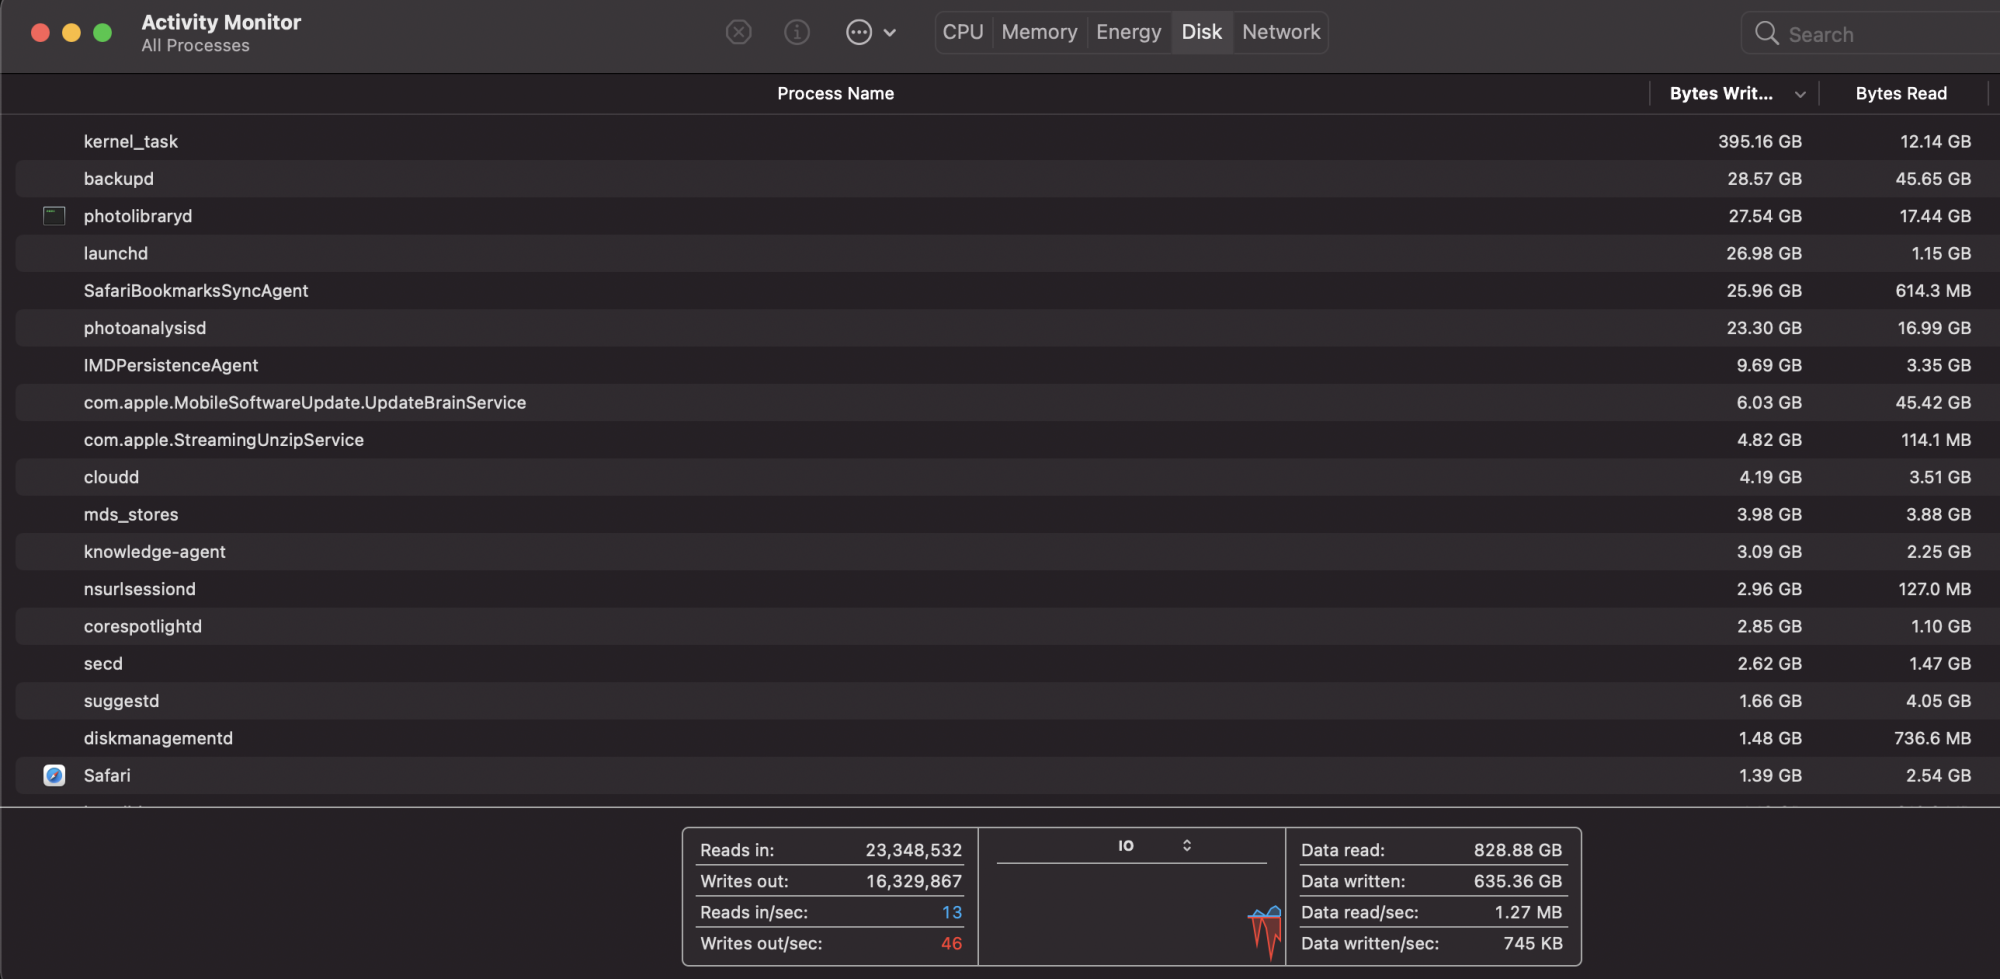
Task: Toggle the Bytes Written sort direction chevron
Action: pos(1800,95)
